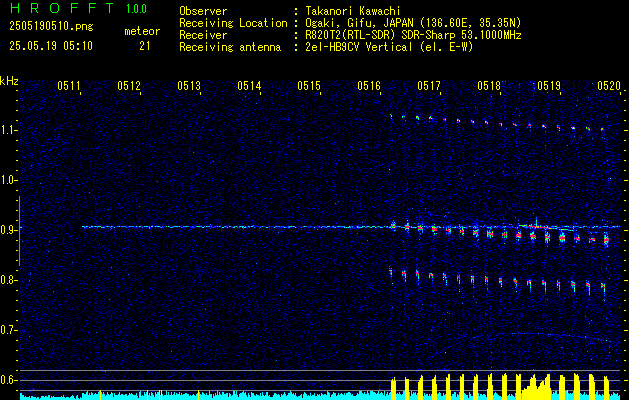
Task: Click the Receiving Location label
Action: click(x=233, y=23)
